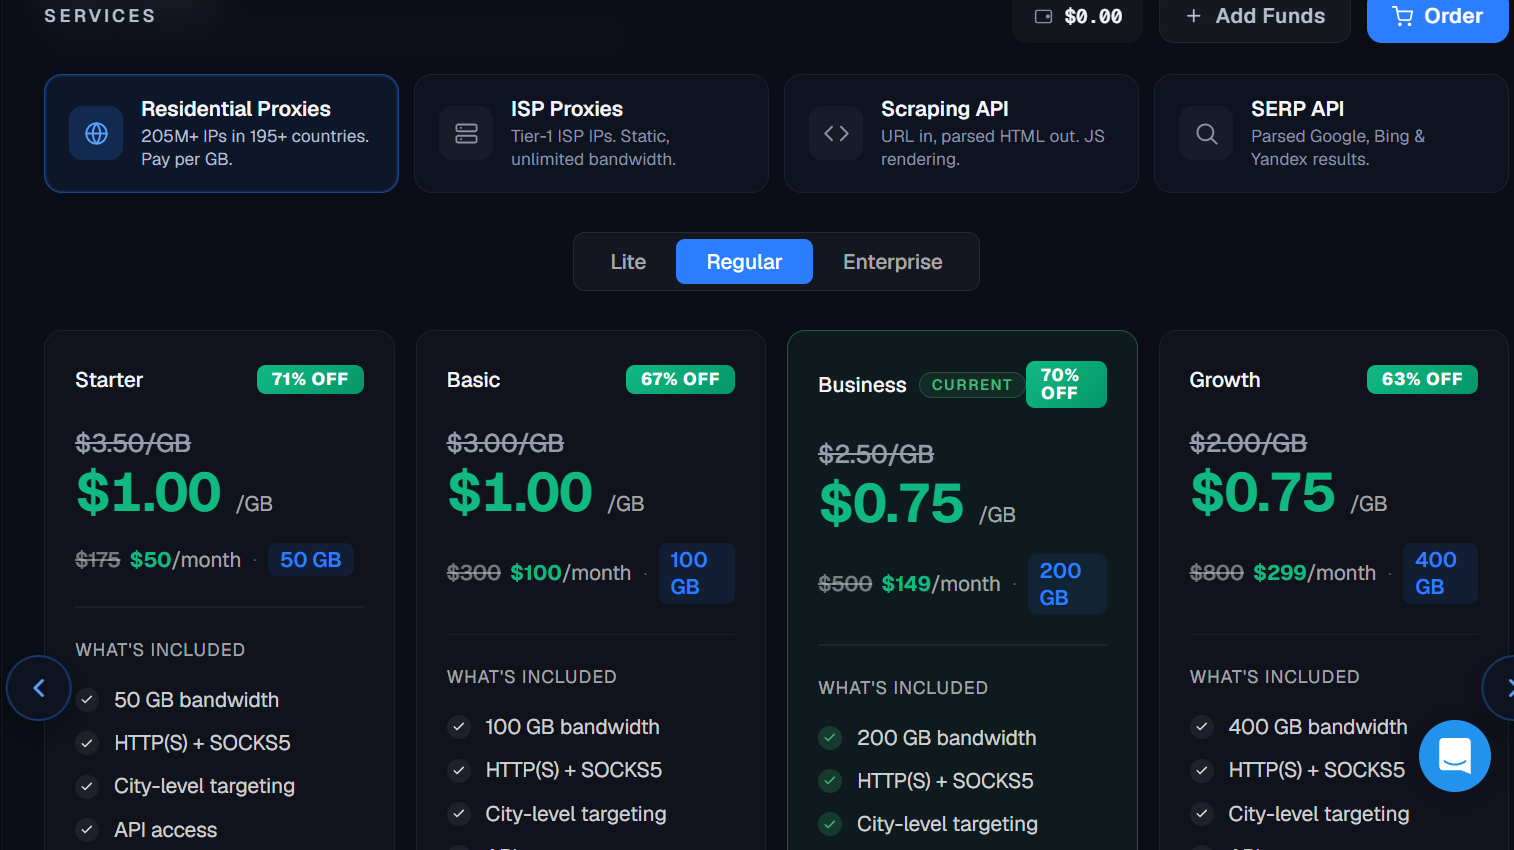Screen dimensions: 1514x850
Task: Click the server icon in ISP Proxies card
Action: click(466, 133)
